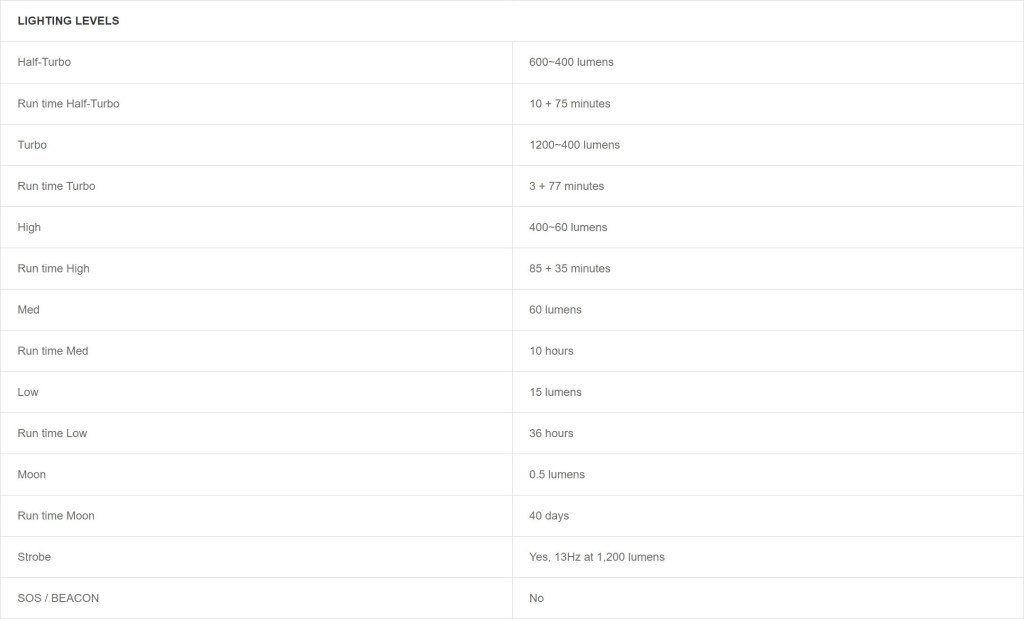The image size is (1024, 619).
Task: Select the 10 hours run time value
Action: (x=551, y=351)
